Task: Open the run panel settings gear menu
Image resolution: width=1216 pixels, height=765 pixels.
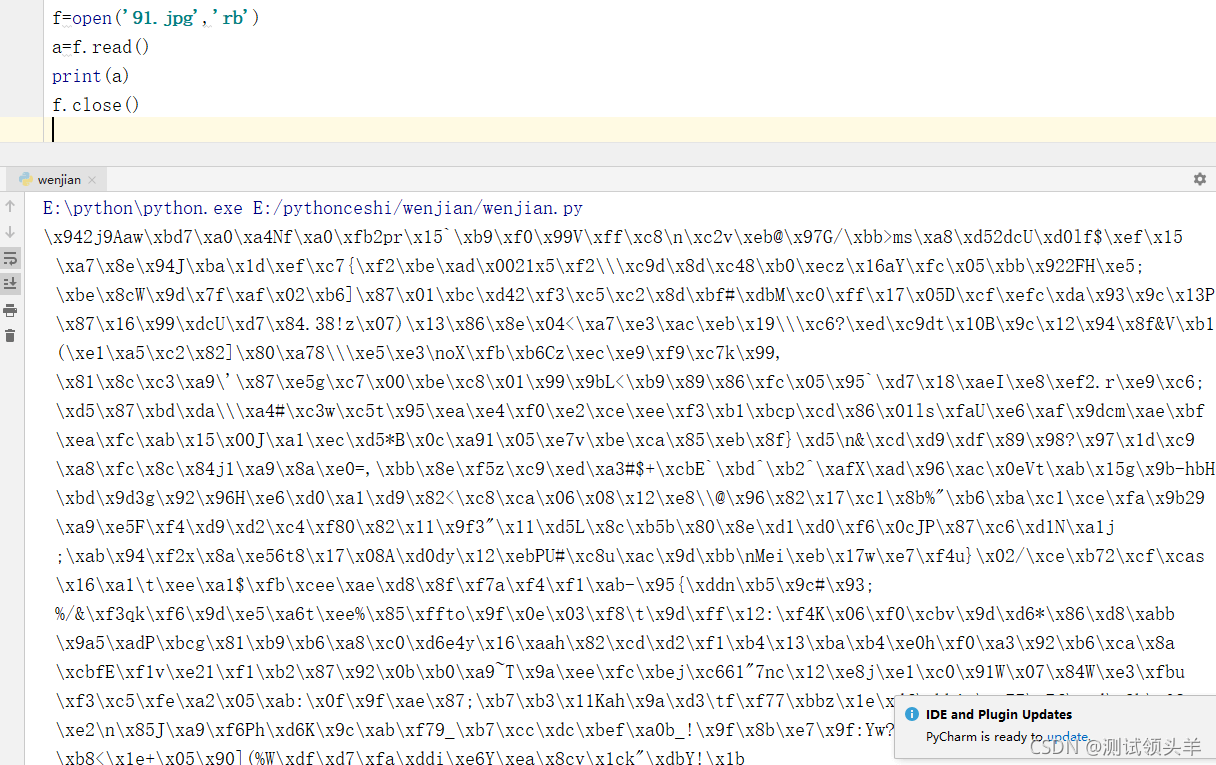Action: coord(1199,179)
